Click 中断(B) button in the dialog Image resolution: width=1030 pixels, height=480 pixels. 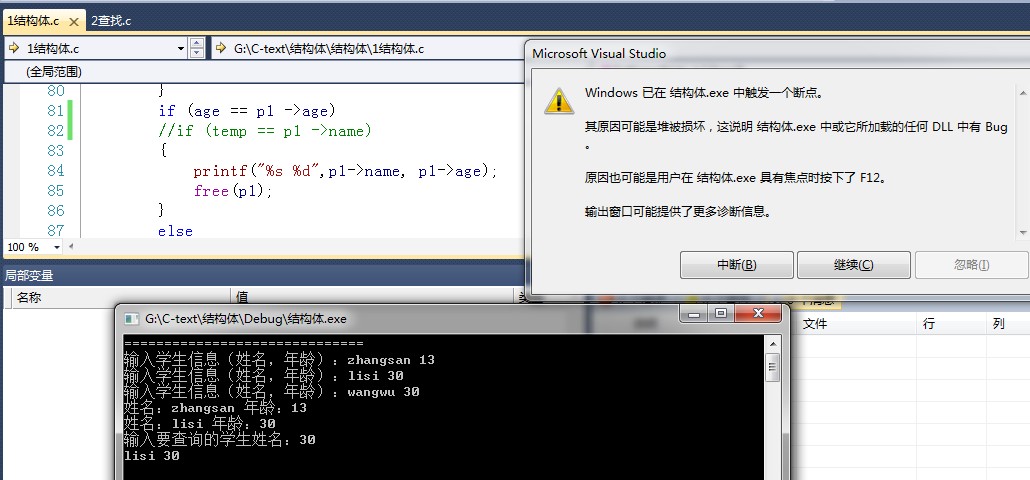tap(736, 265)
